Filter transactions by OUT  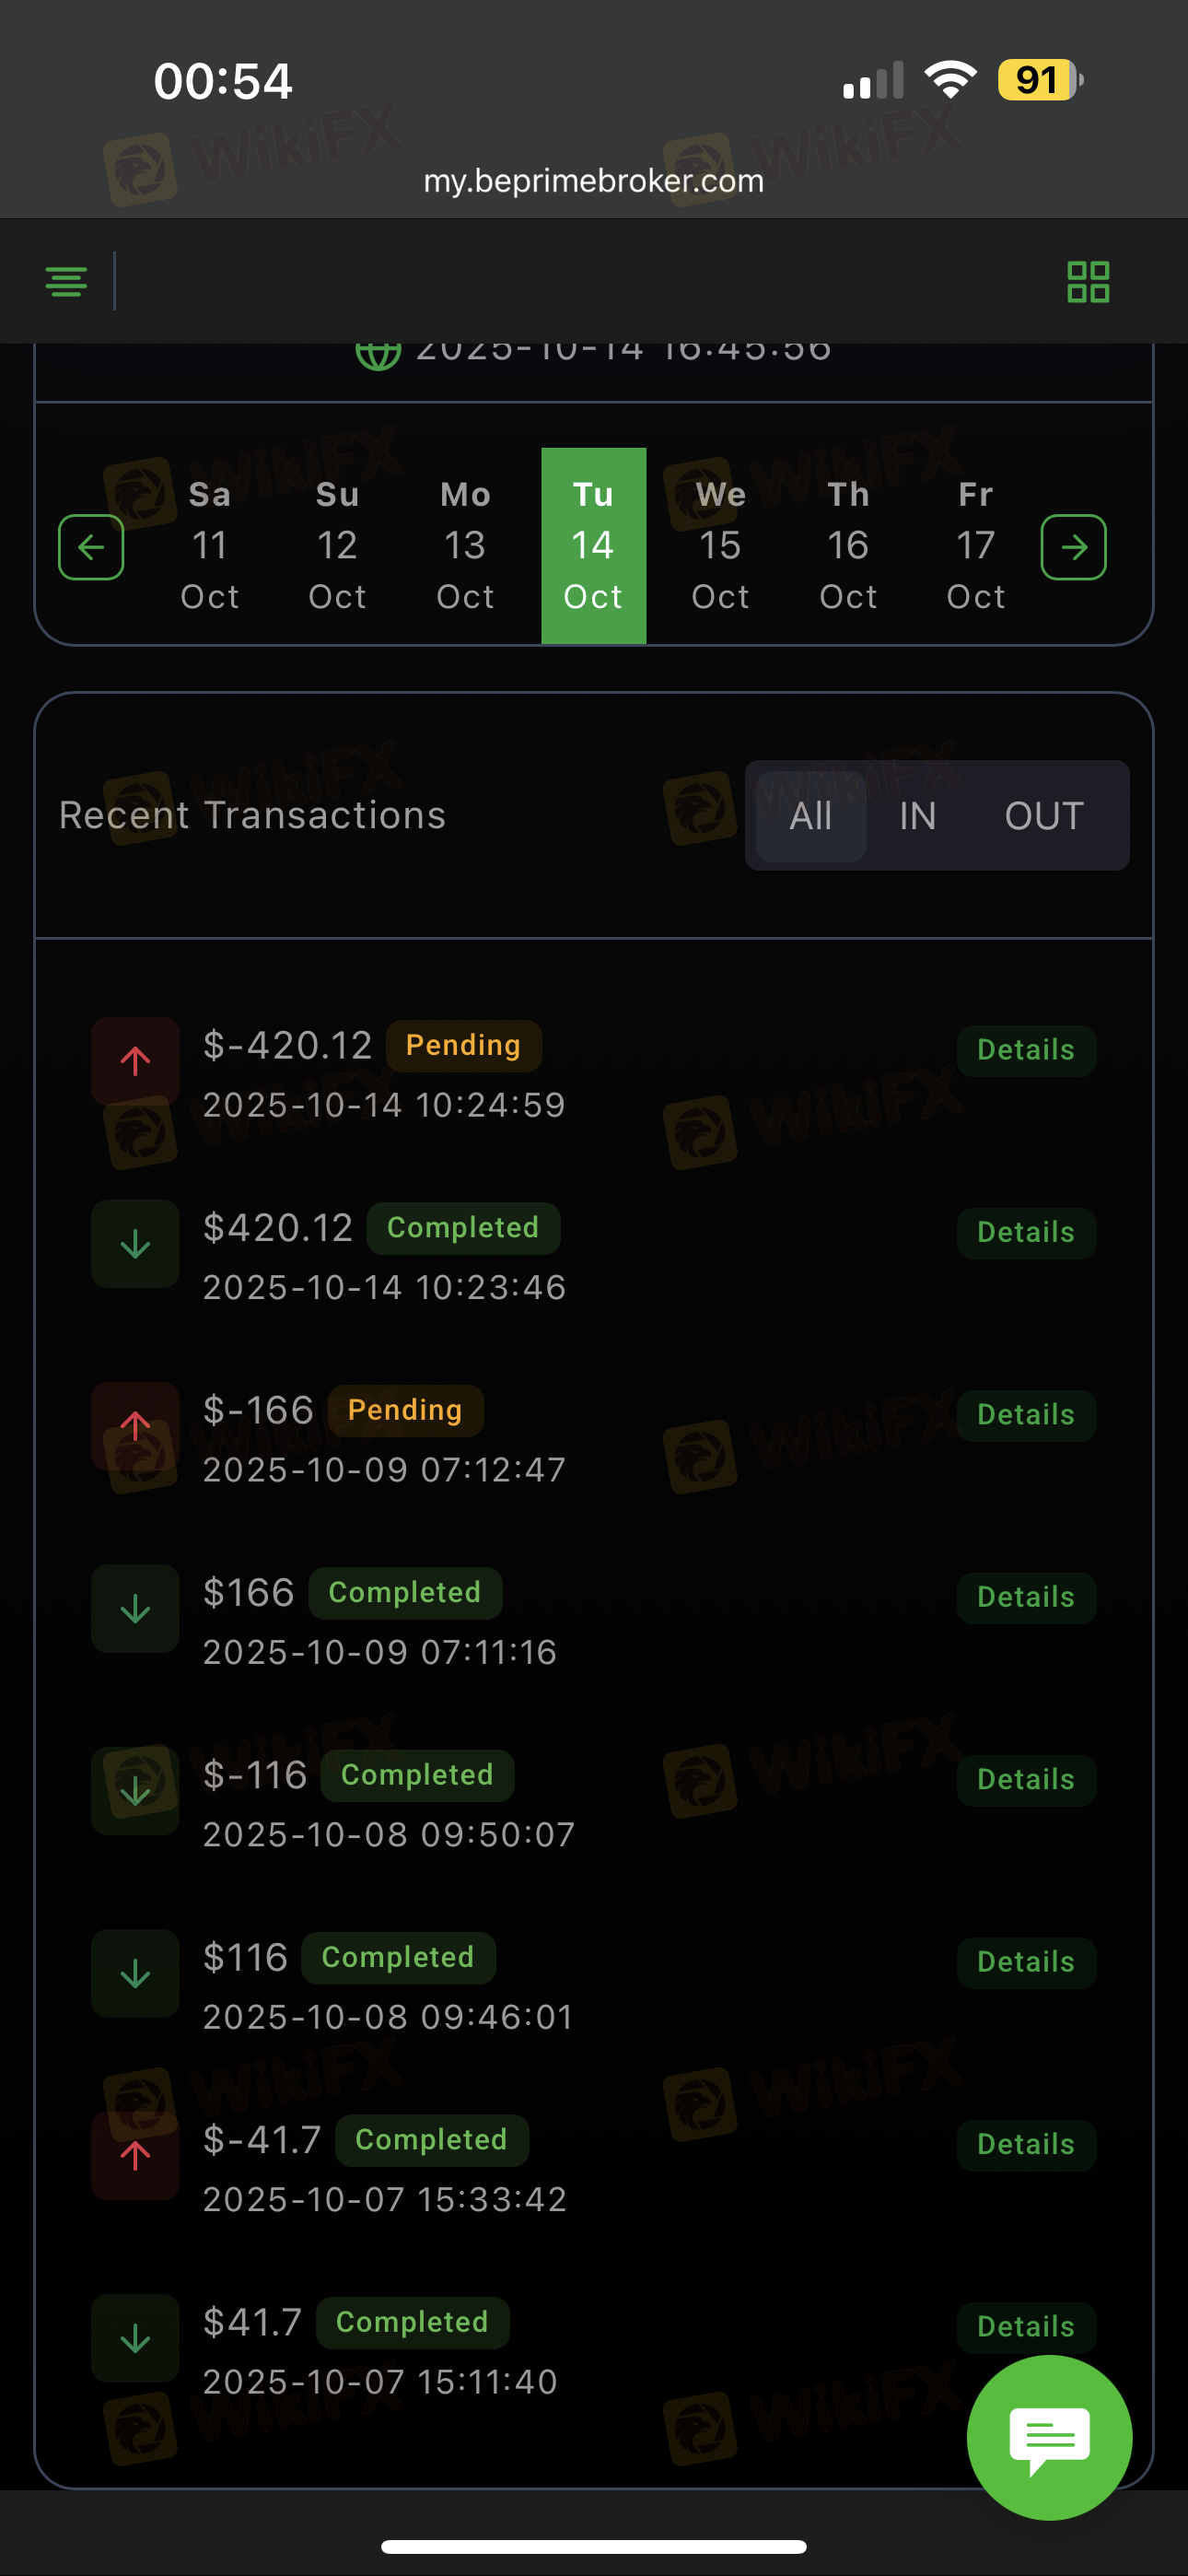1043,816
